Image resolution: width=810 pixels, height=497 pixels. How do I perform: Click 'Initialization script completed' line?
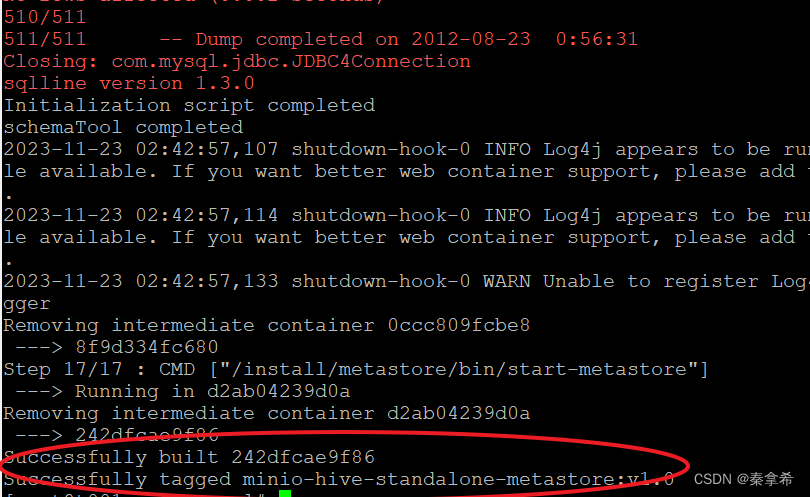189,105
